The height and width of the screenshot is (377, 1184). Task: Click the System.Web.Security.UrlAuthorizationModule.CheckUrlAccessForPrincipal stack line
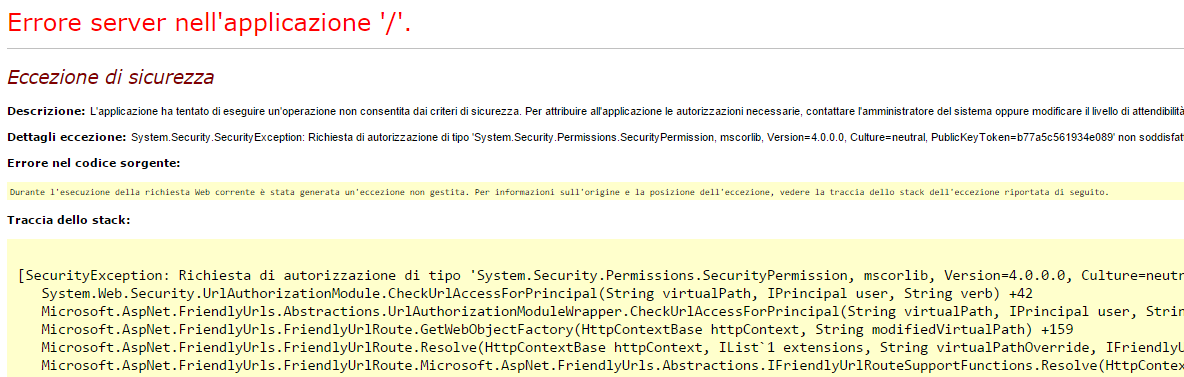pyautogui.click(x=537, y=293)
